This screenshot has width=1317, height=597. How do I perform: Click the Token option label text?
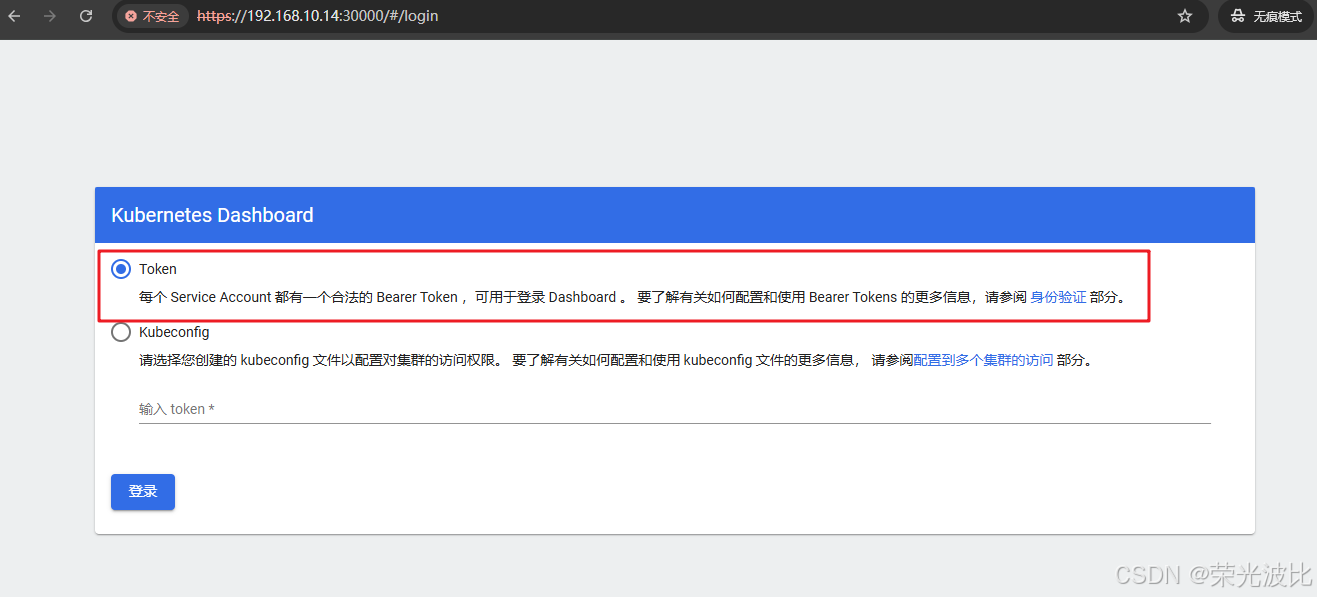coord(158,269)
